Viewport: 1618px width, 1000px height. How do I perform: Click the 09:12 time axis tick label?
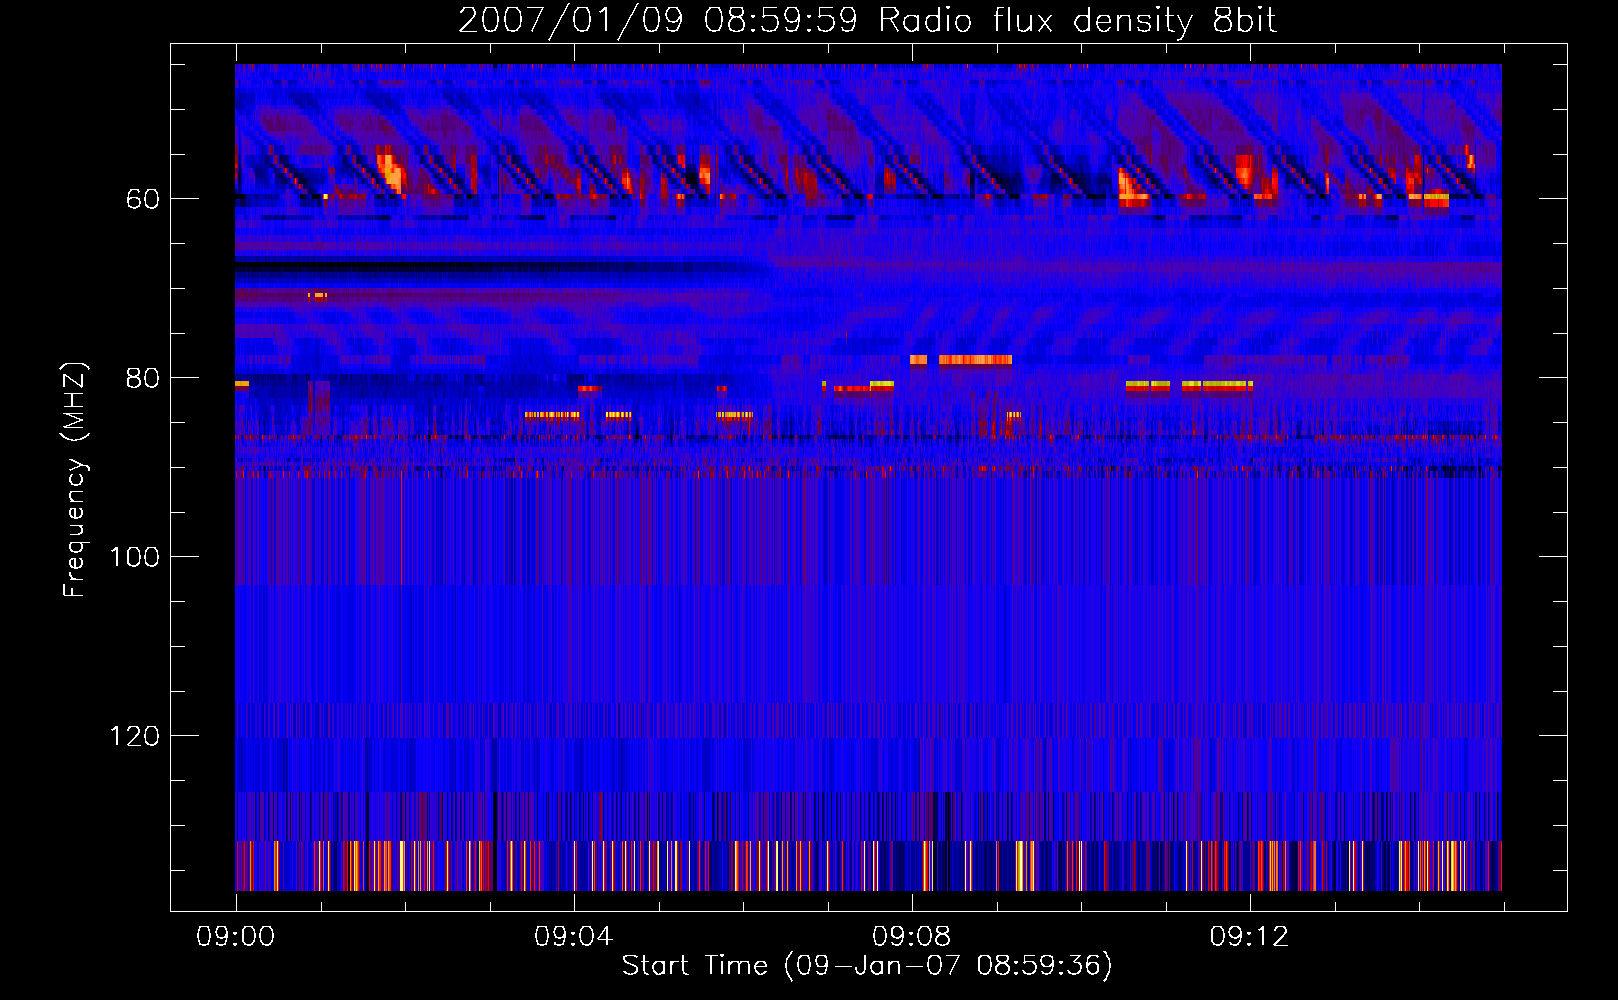click(1249, 937)
